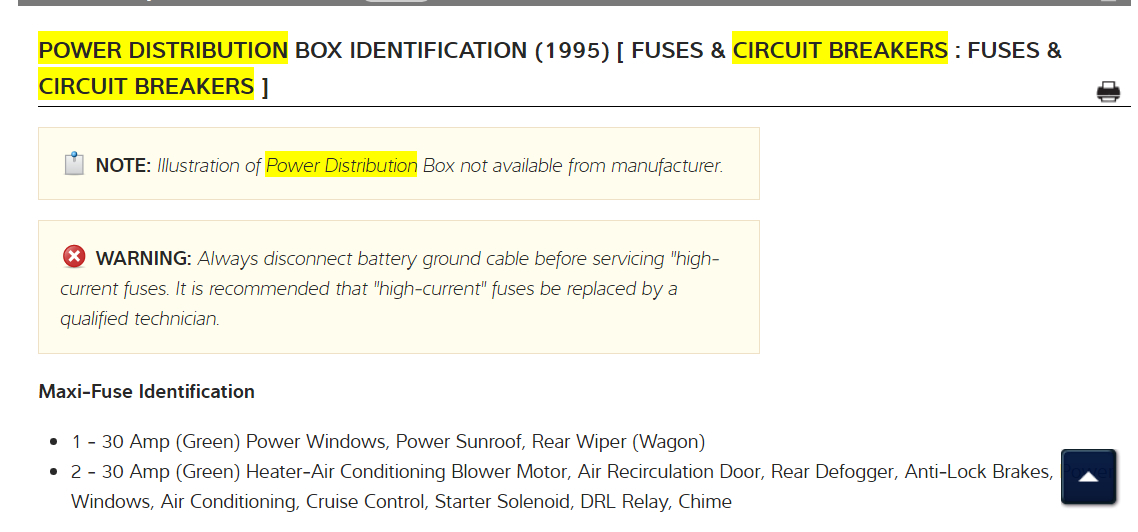Click the red warning X icon
The image size is (1138, 532).
74,257
